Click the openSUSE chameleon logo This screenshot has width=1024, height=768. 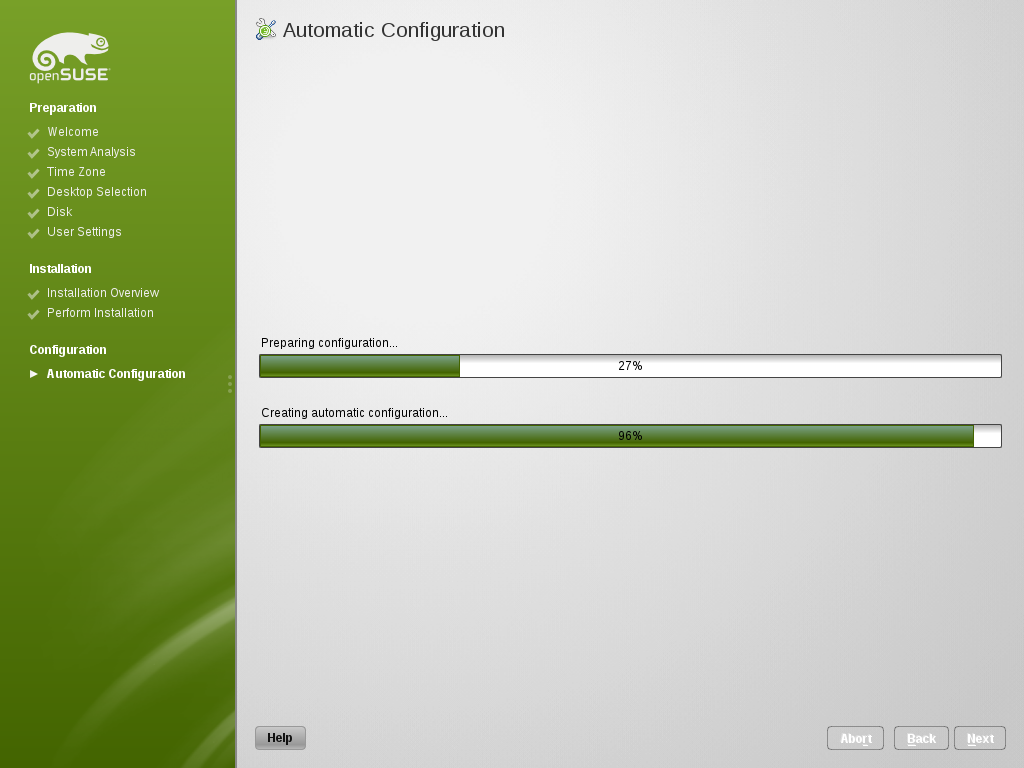70,57
